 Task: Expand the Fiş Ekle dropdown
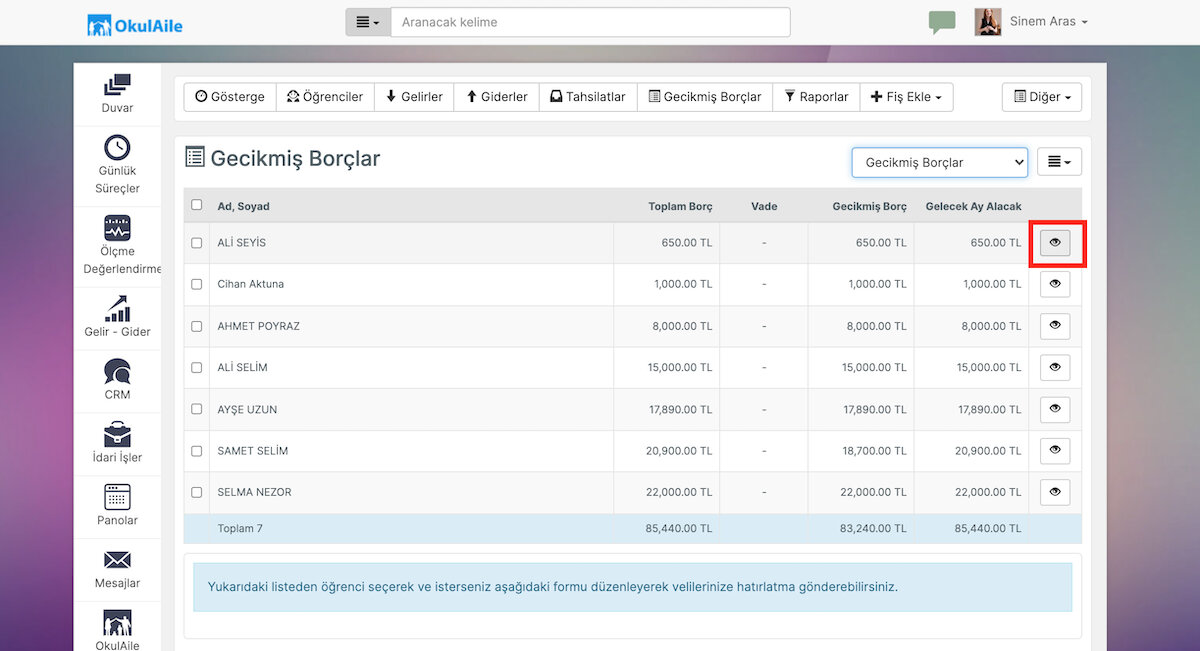click(906, 97)
